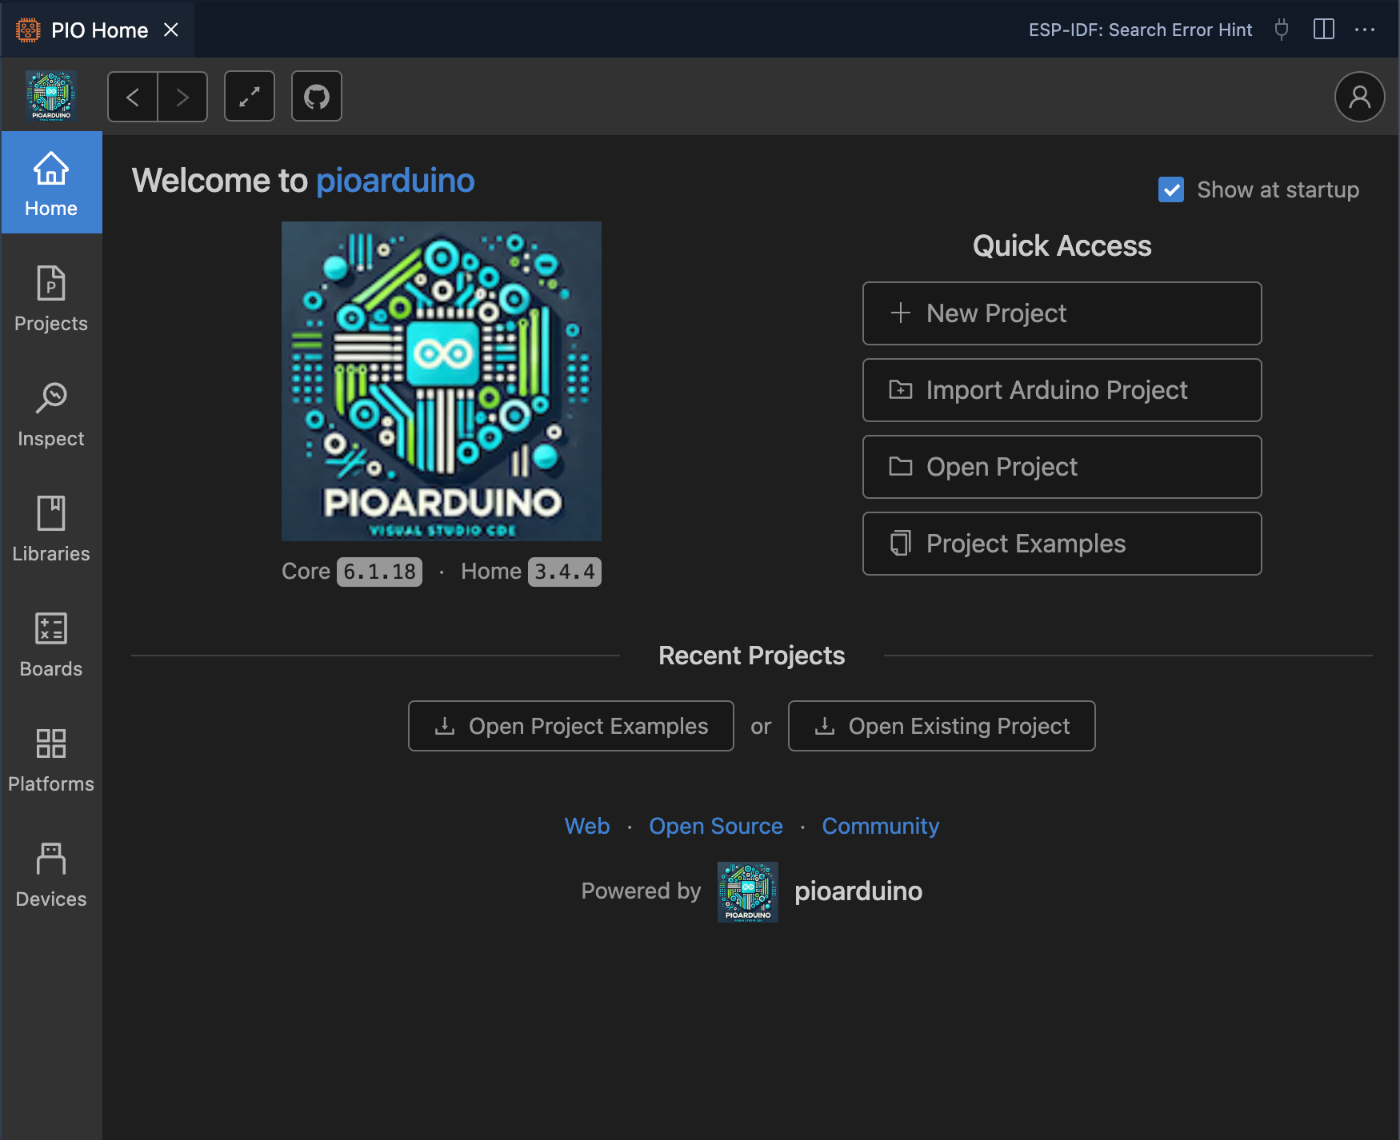The height and width of the screenshot is (1140, 1400).
Task: Click Open Existing Project button
Action: coord(942,726)
